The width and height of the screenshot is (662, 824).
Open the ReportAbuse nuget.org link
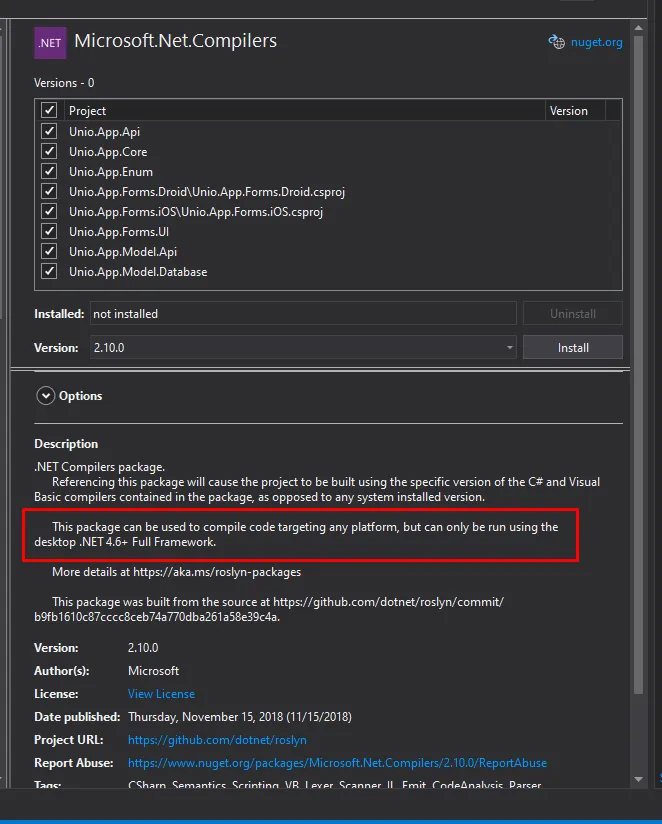coord(337,763)
